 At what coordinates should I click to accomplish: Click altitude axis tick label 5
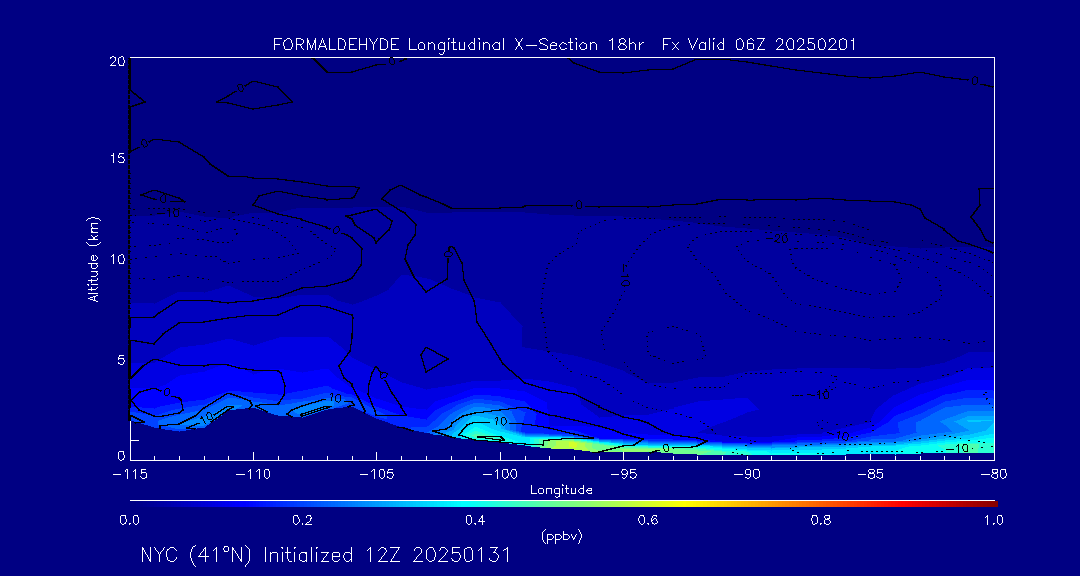pos(120,360)
